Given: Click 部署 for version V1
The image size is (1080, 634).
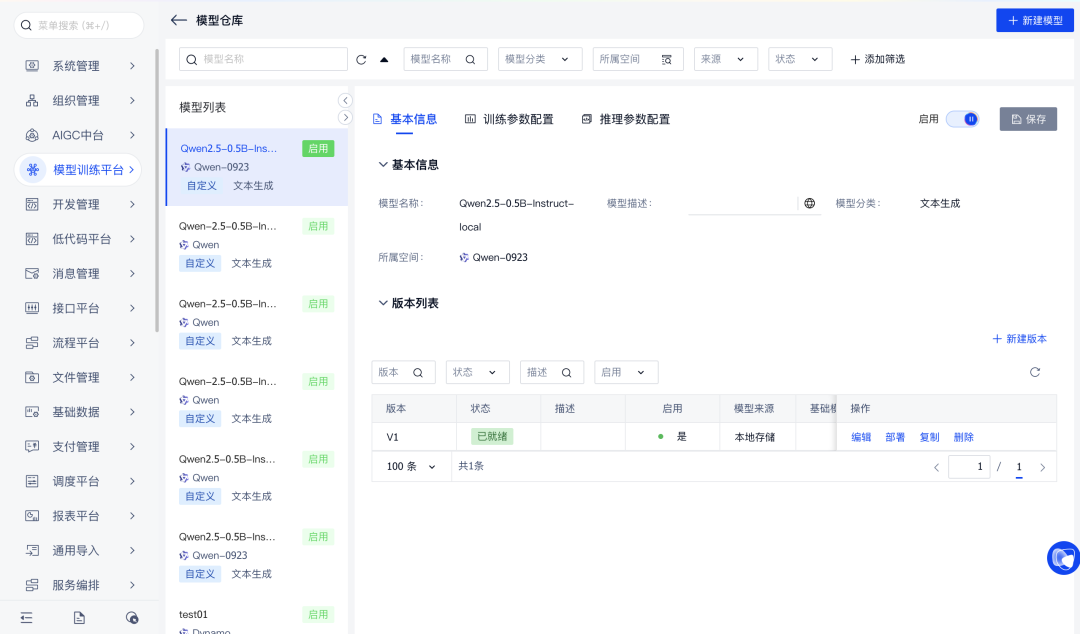Looking at the screenshot, I should pyautogui.click(x=895, y=437).
